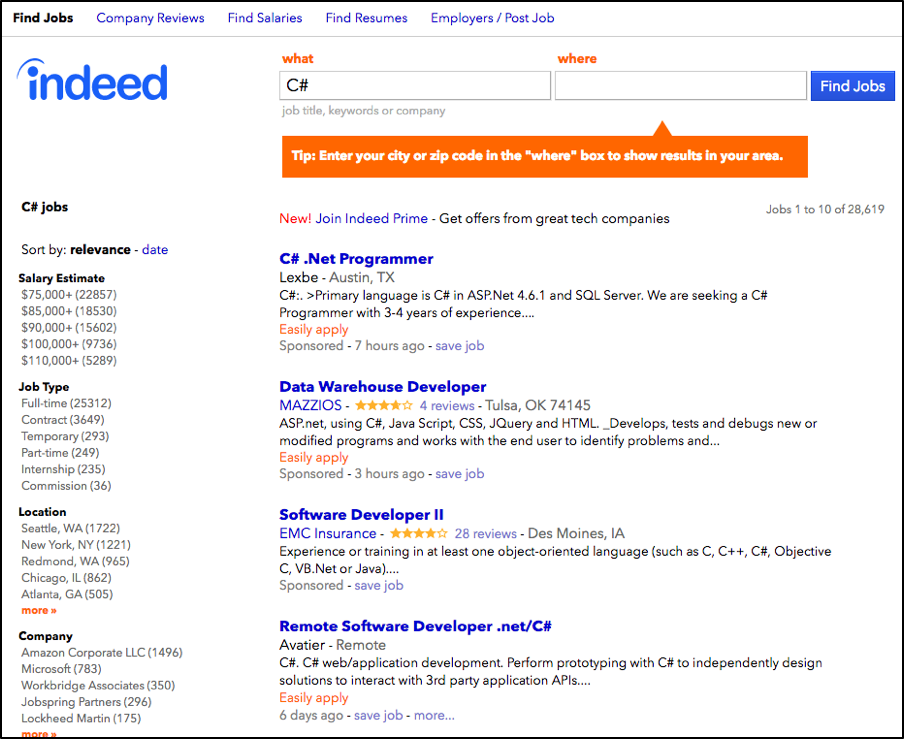Open C# .Net Programmer job listing

coord(356,259)
